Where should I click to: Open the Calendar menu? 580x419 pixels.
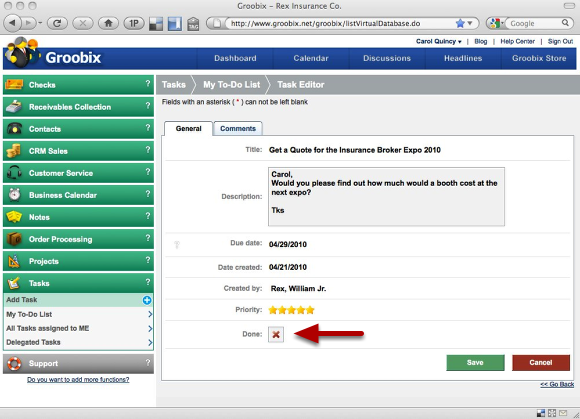click(x=311, y=58)
